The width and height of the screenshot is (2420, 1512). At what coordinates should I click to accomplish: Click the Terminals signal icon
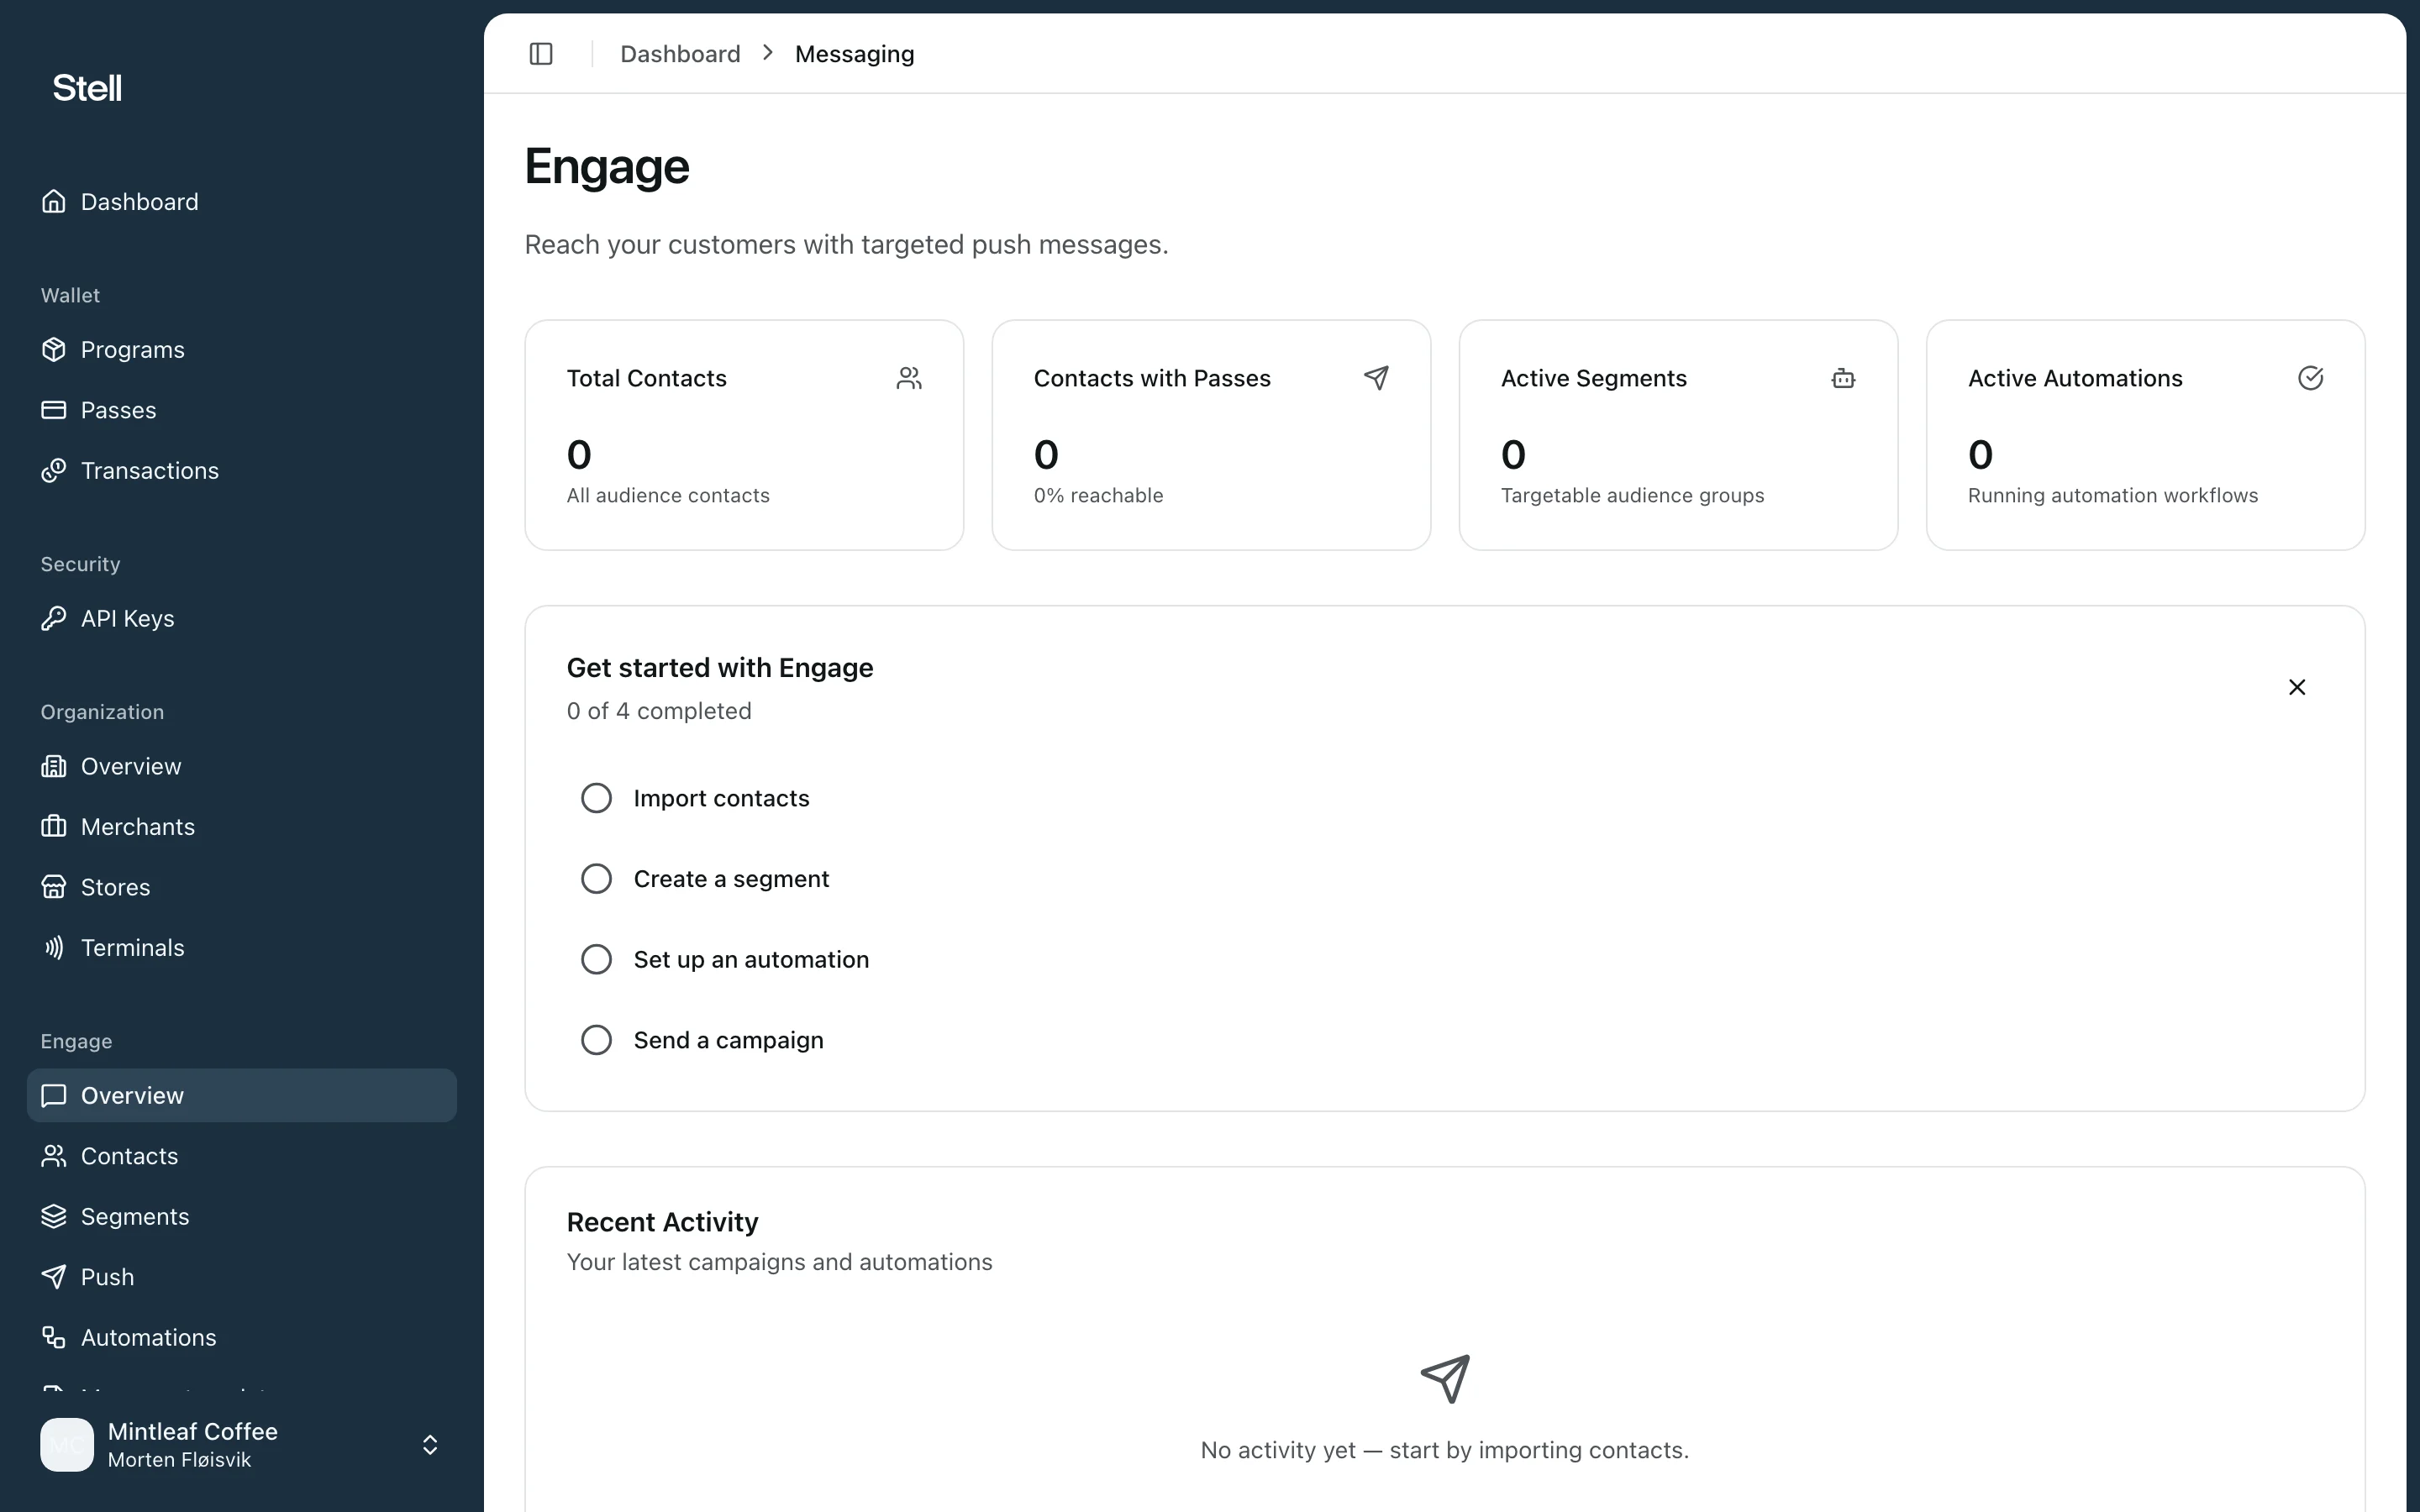pyautogui.click(x=54, y=948)
